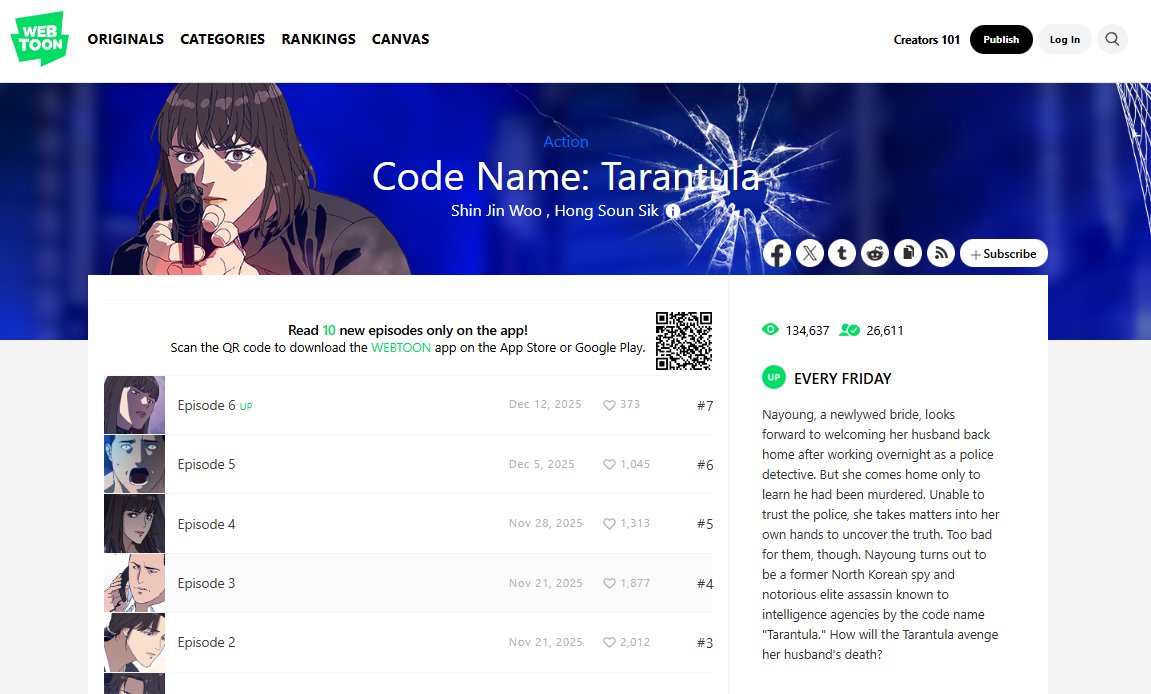The image size is (1151, 694).
Task: Click the WEBTOON logo
Action: (40, 38)
